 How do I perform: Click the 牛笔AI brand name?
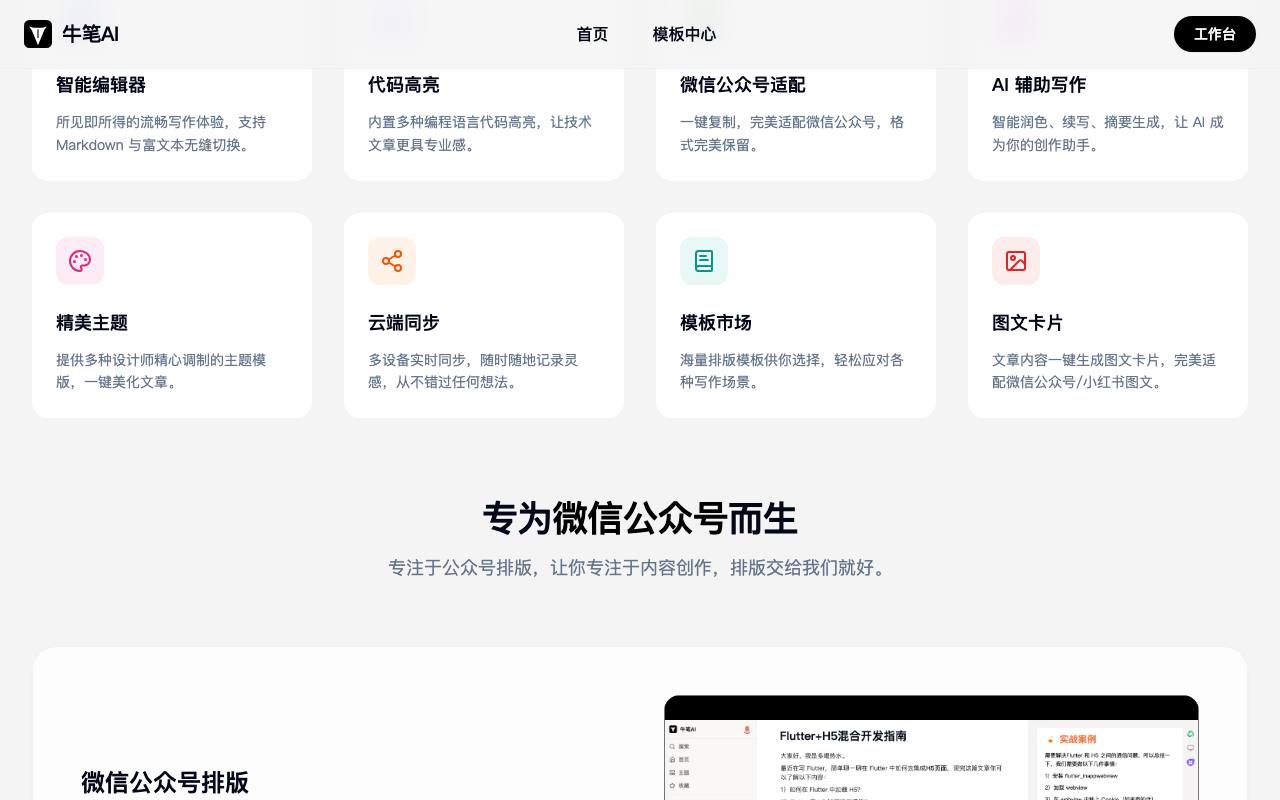click(x=90, y=34)
